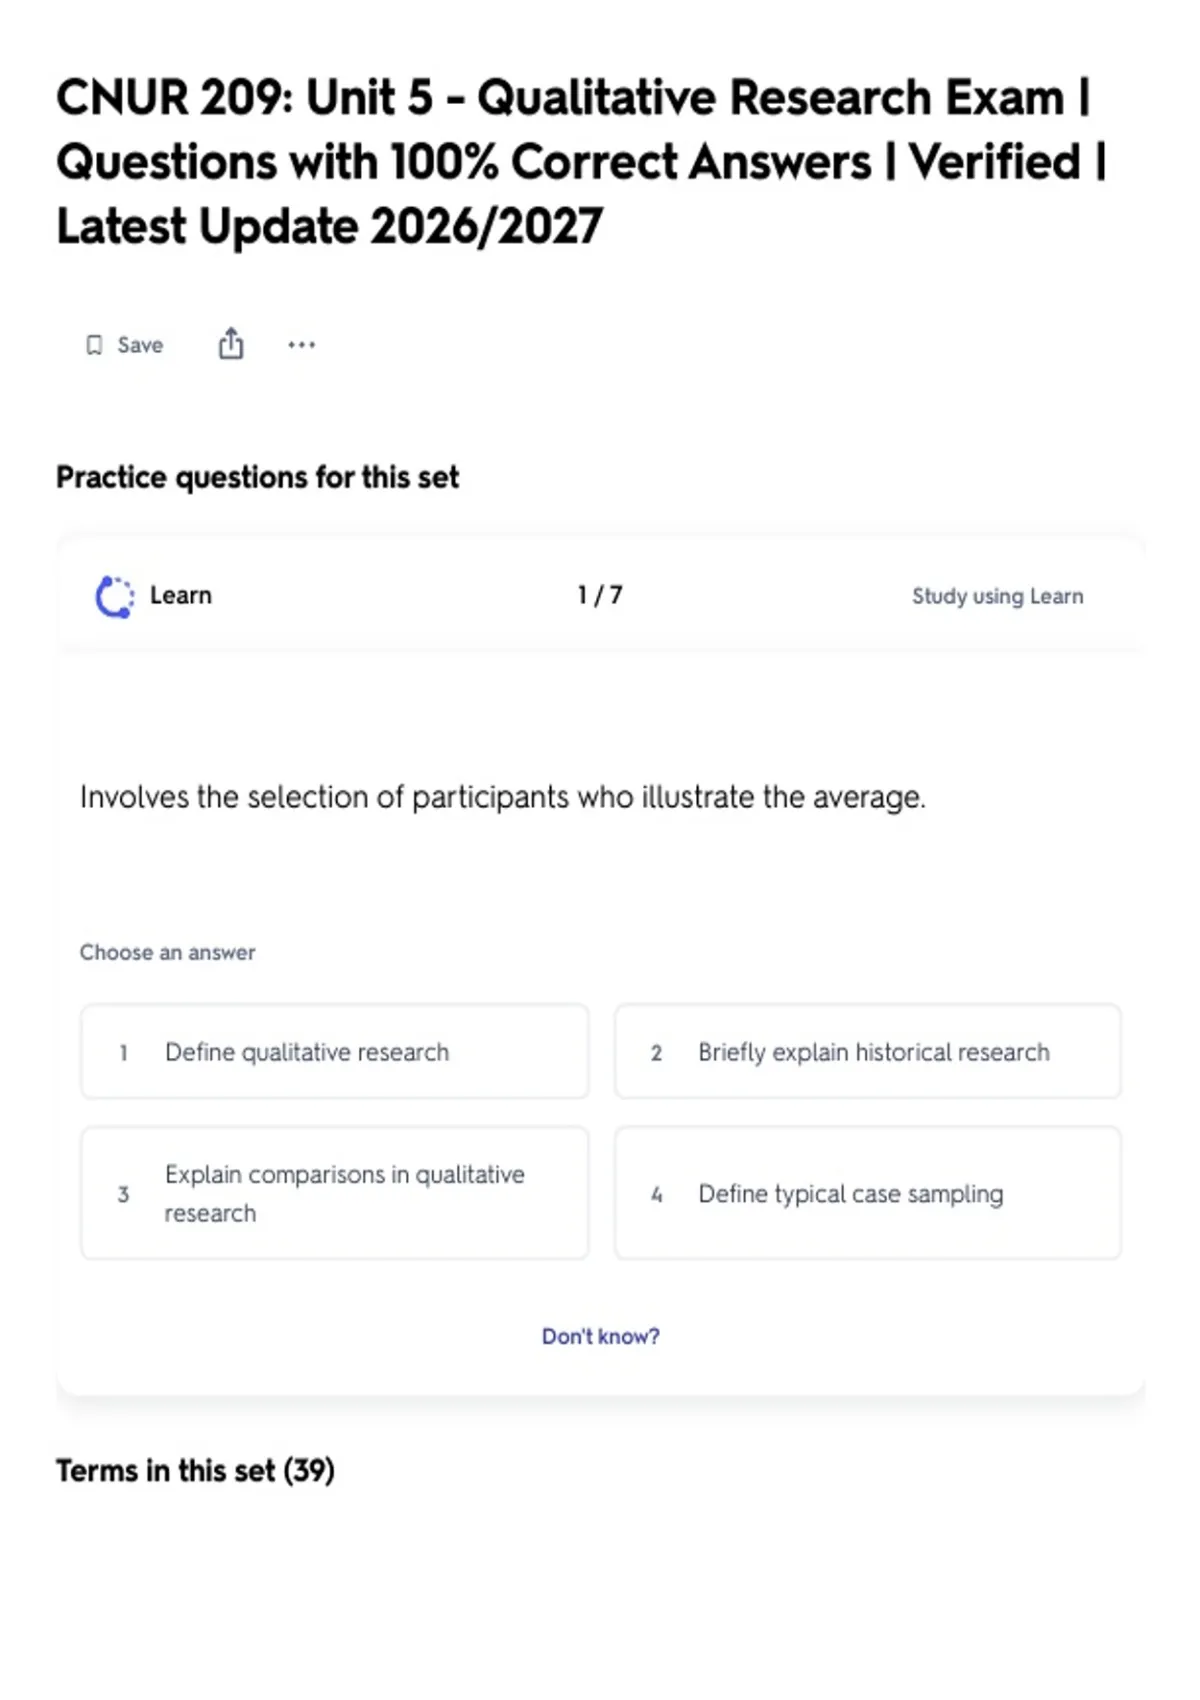This screenshot has width=1200, height=1700.
Task: Click the Choose an answer label
Action: coord(168,952)
